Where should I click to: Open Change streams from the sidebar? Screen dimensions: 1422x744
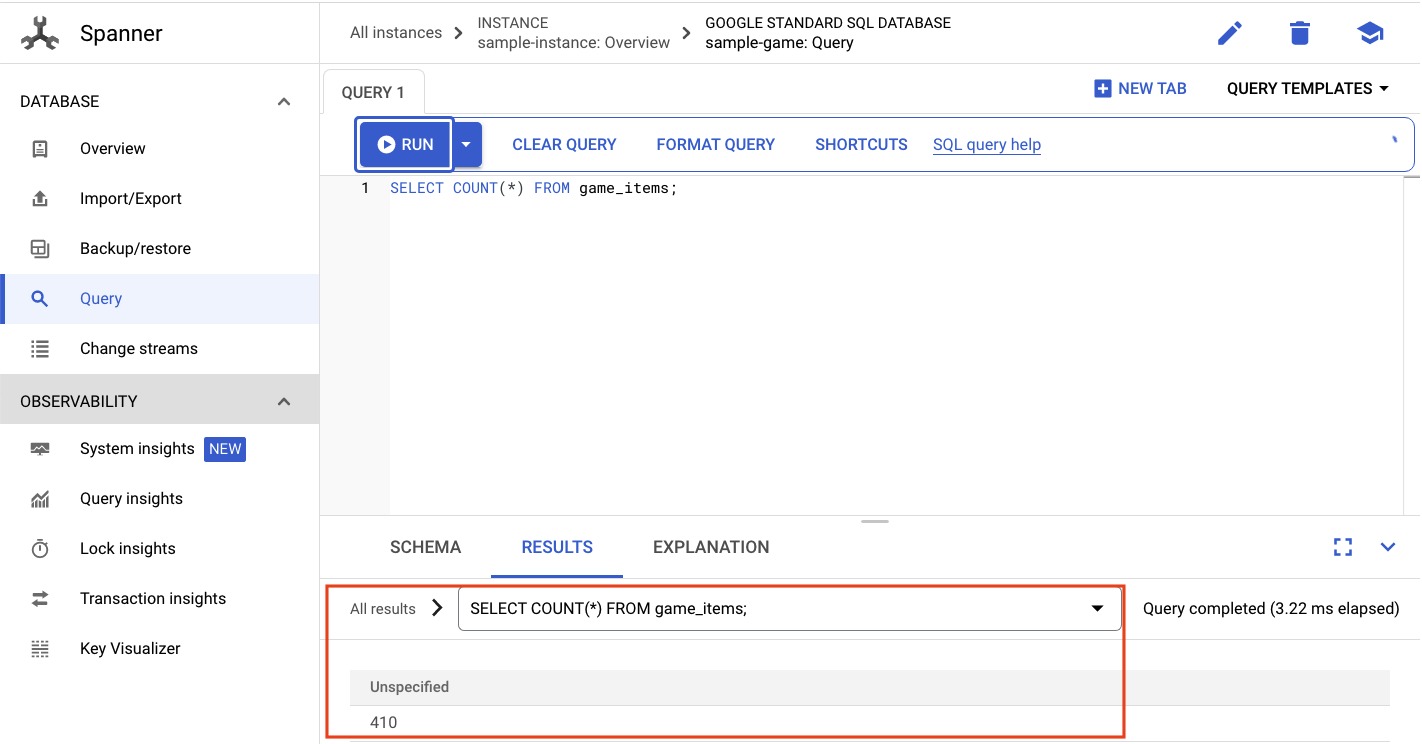tap(138, 348)
